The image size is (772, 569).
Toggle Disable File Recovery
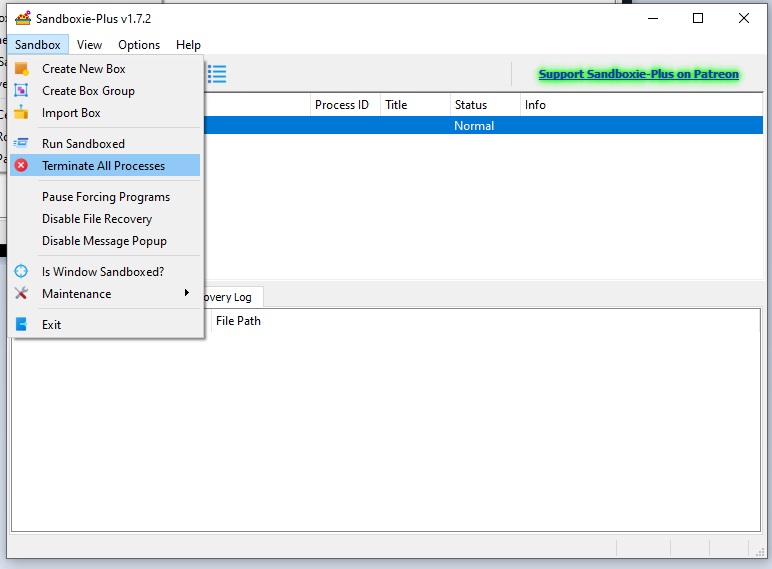coord(105,219)
